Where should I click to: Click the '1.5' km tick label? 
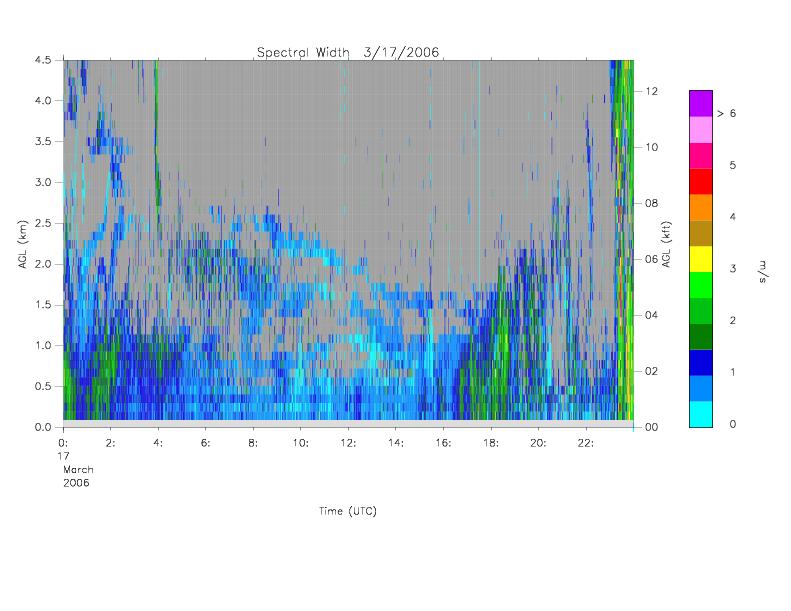point(43,305)
